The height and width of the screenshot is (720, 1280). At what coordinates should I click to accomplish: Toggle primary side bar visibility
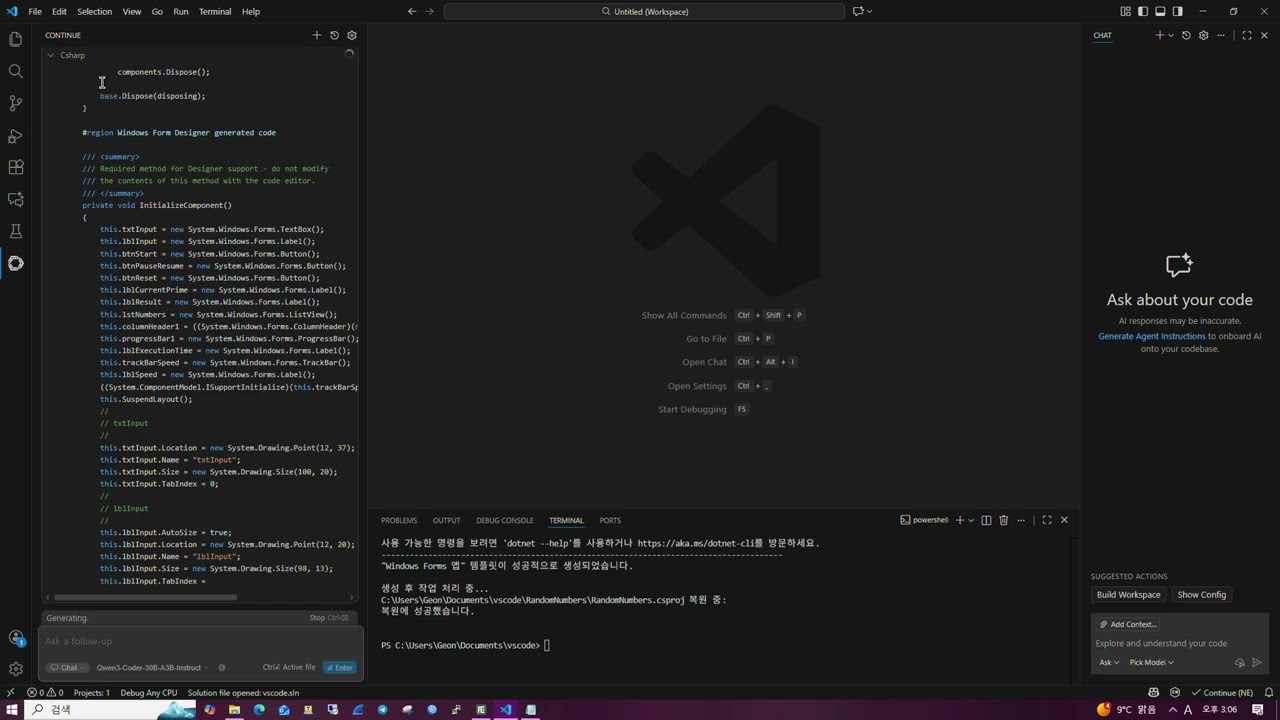coord(1143,11)
